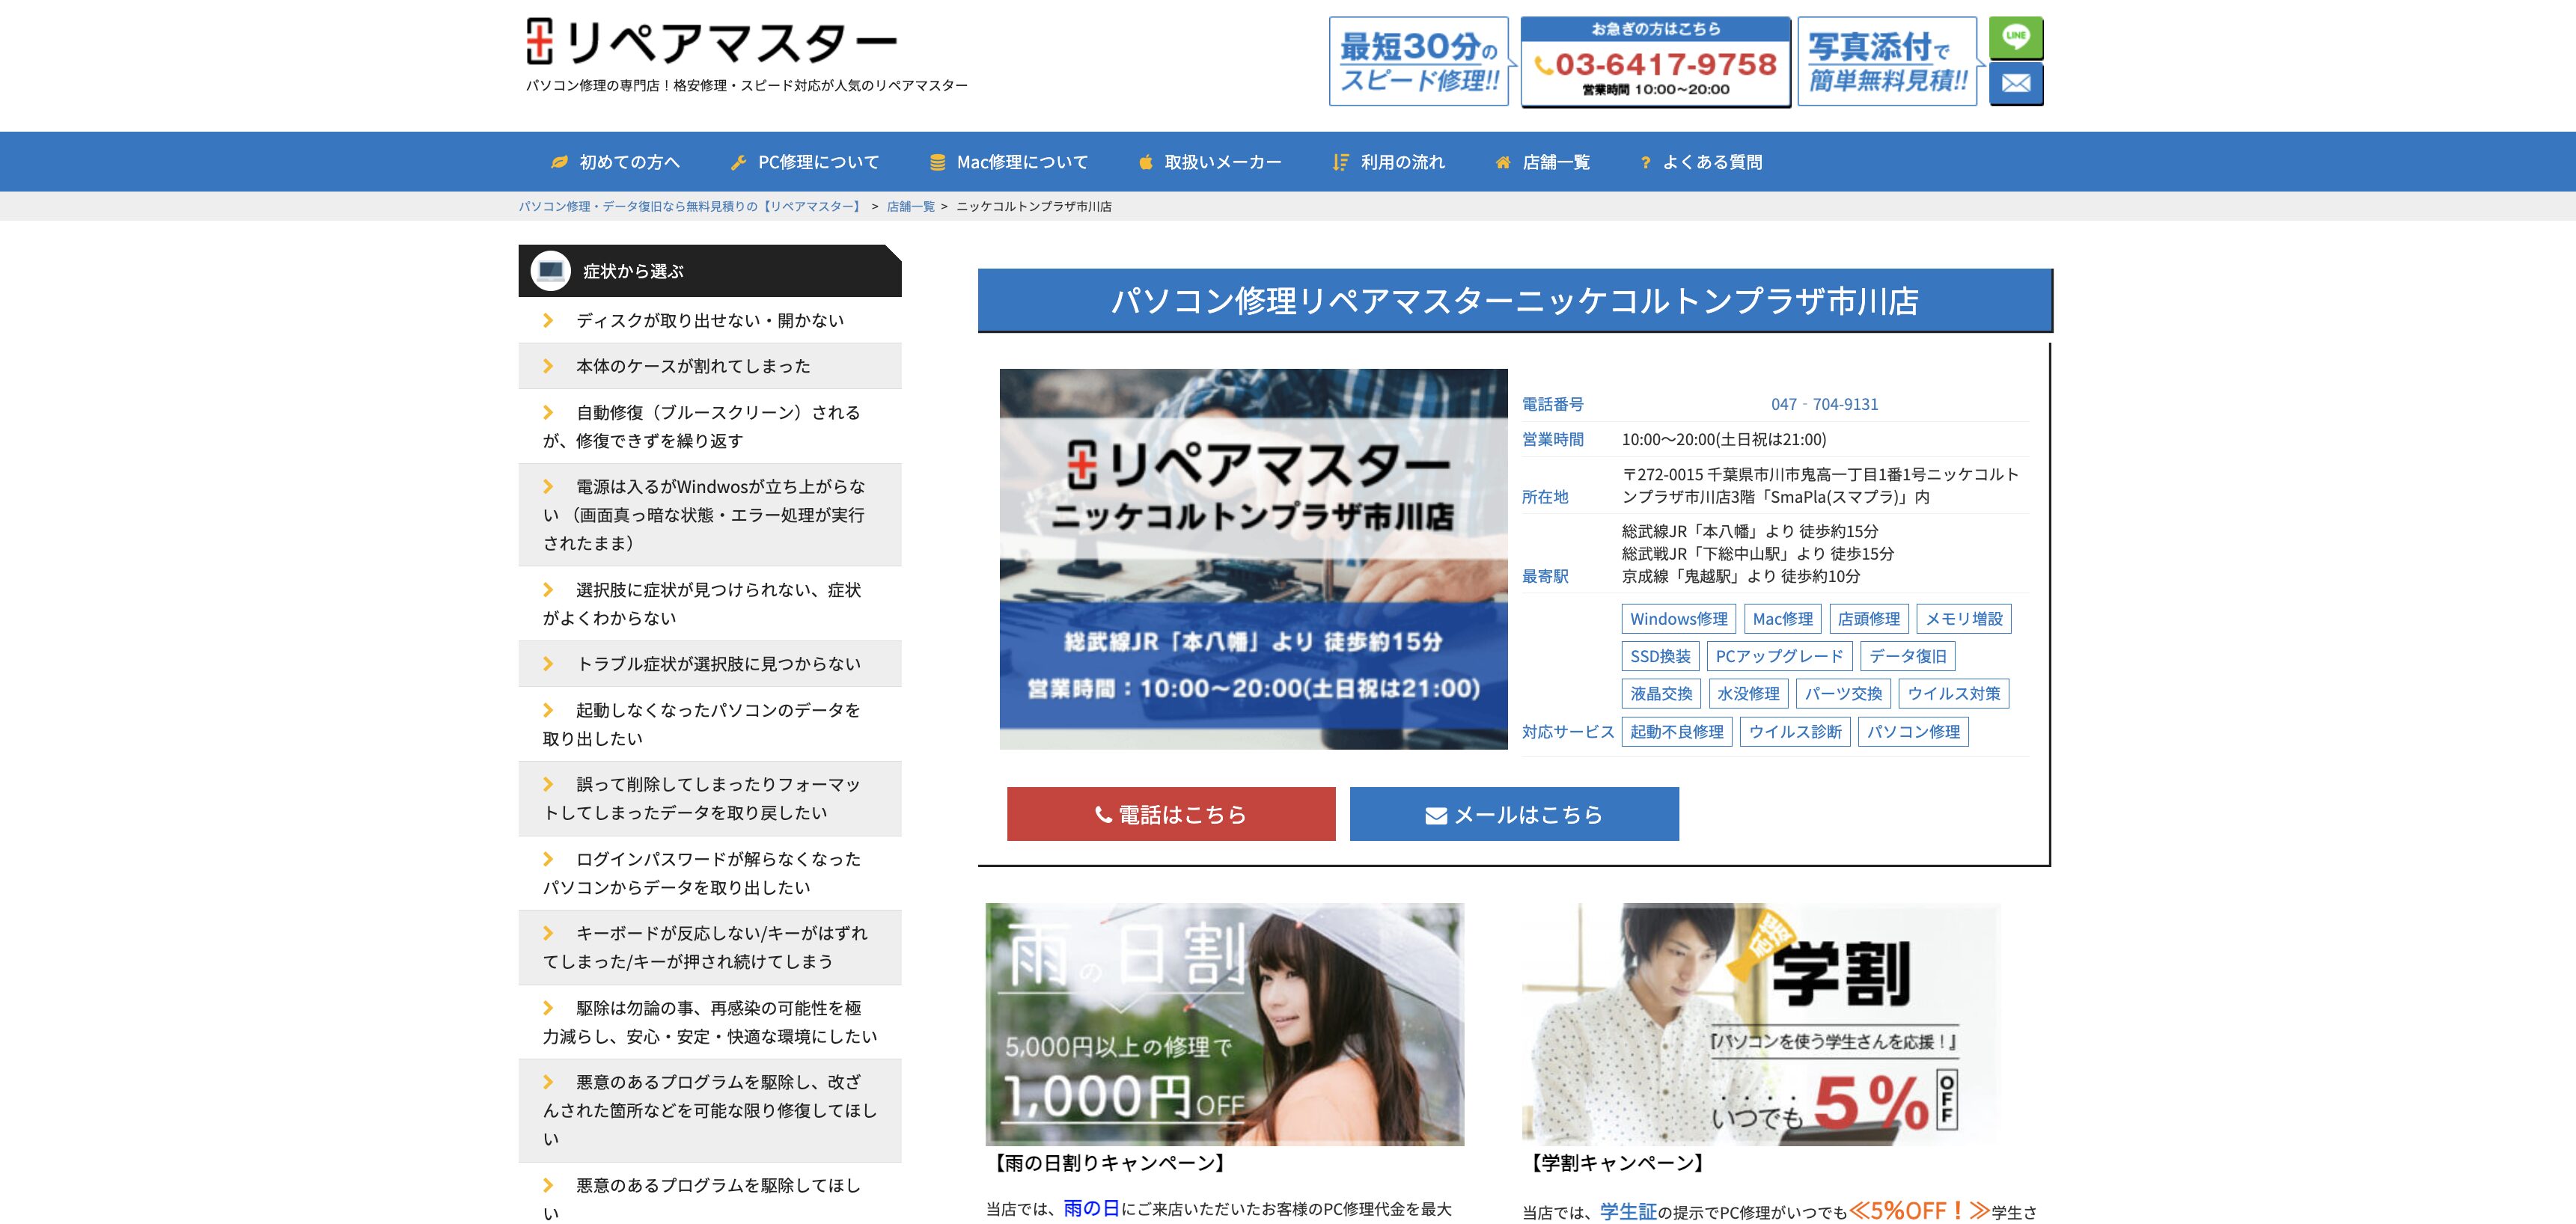Click the 雨の日割 campaign banner image
This screenshot has width=2576, height=1224.
pyautogui.click(x=1224, y=1024)
